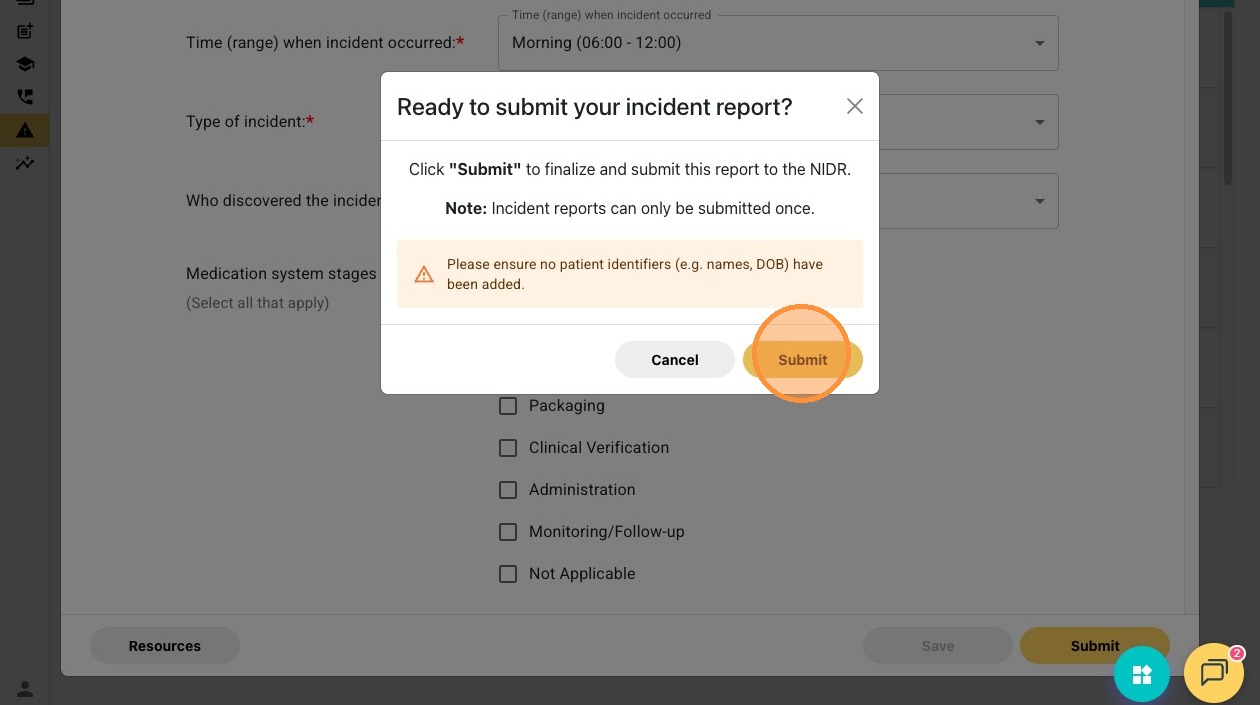Click the Resources button
This screenshot has width=1260, height=705.
[165, 646]
